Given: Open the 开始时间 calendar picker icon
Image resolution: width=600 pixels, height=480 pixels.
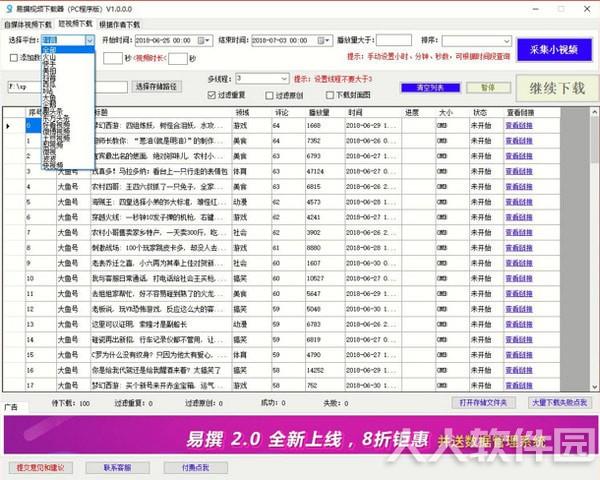Looking at the screenshot, I should click(x=203, y=40).
